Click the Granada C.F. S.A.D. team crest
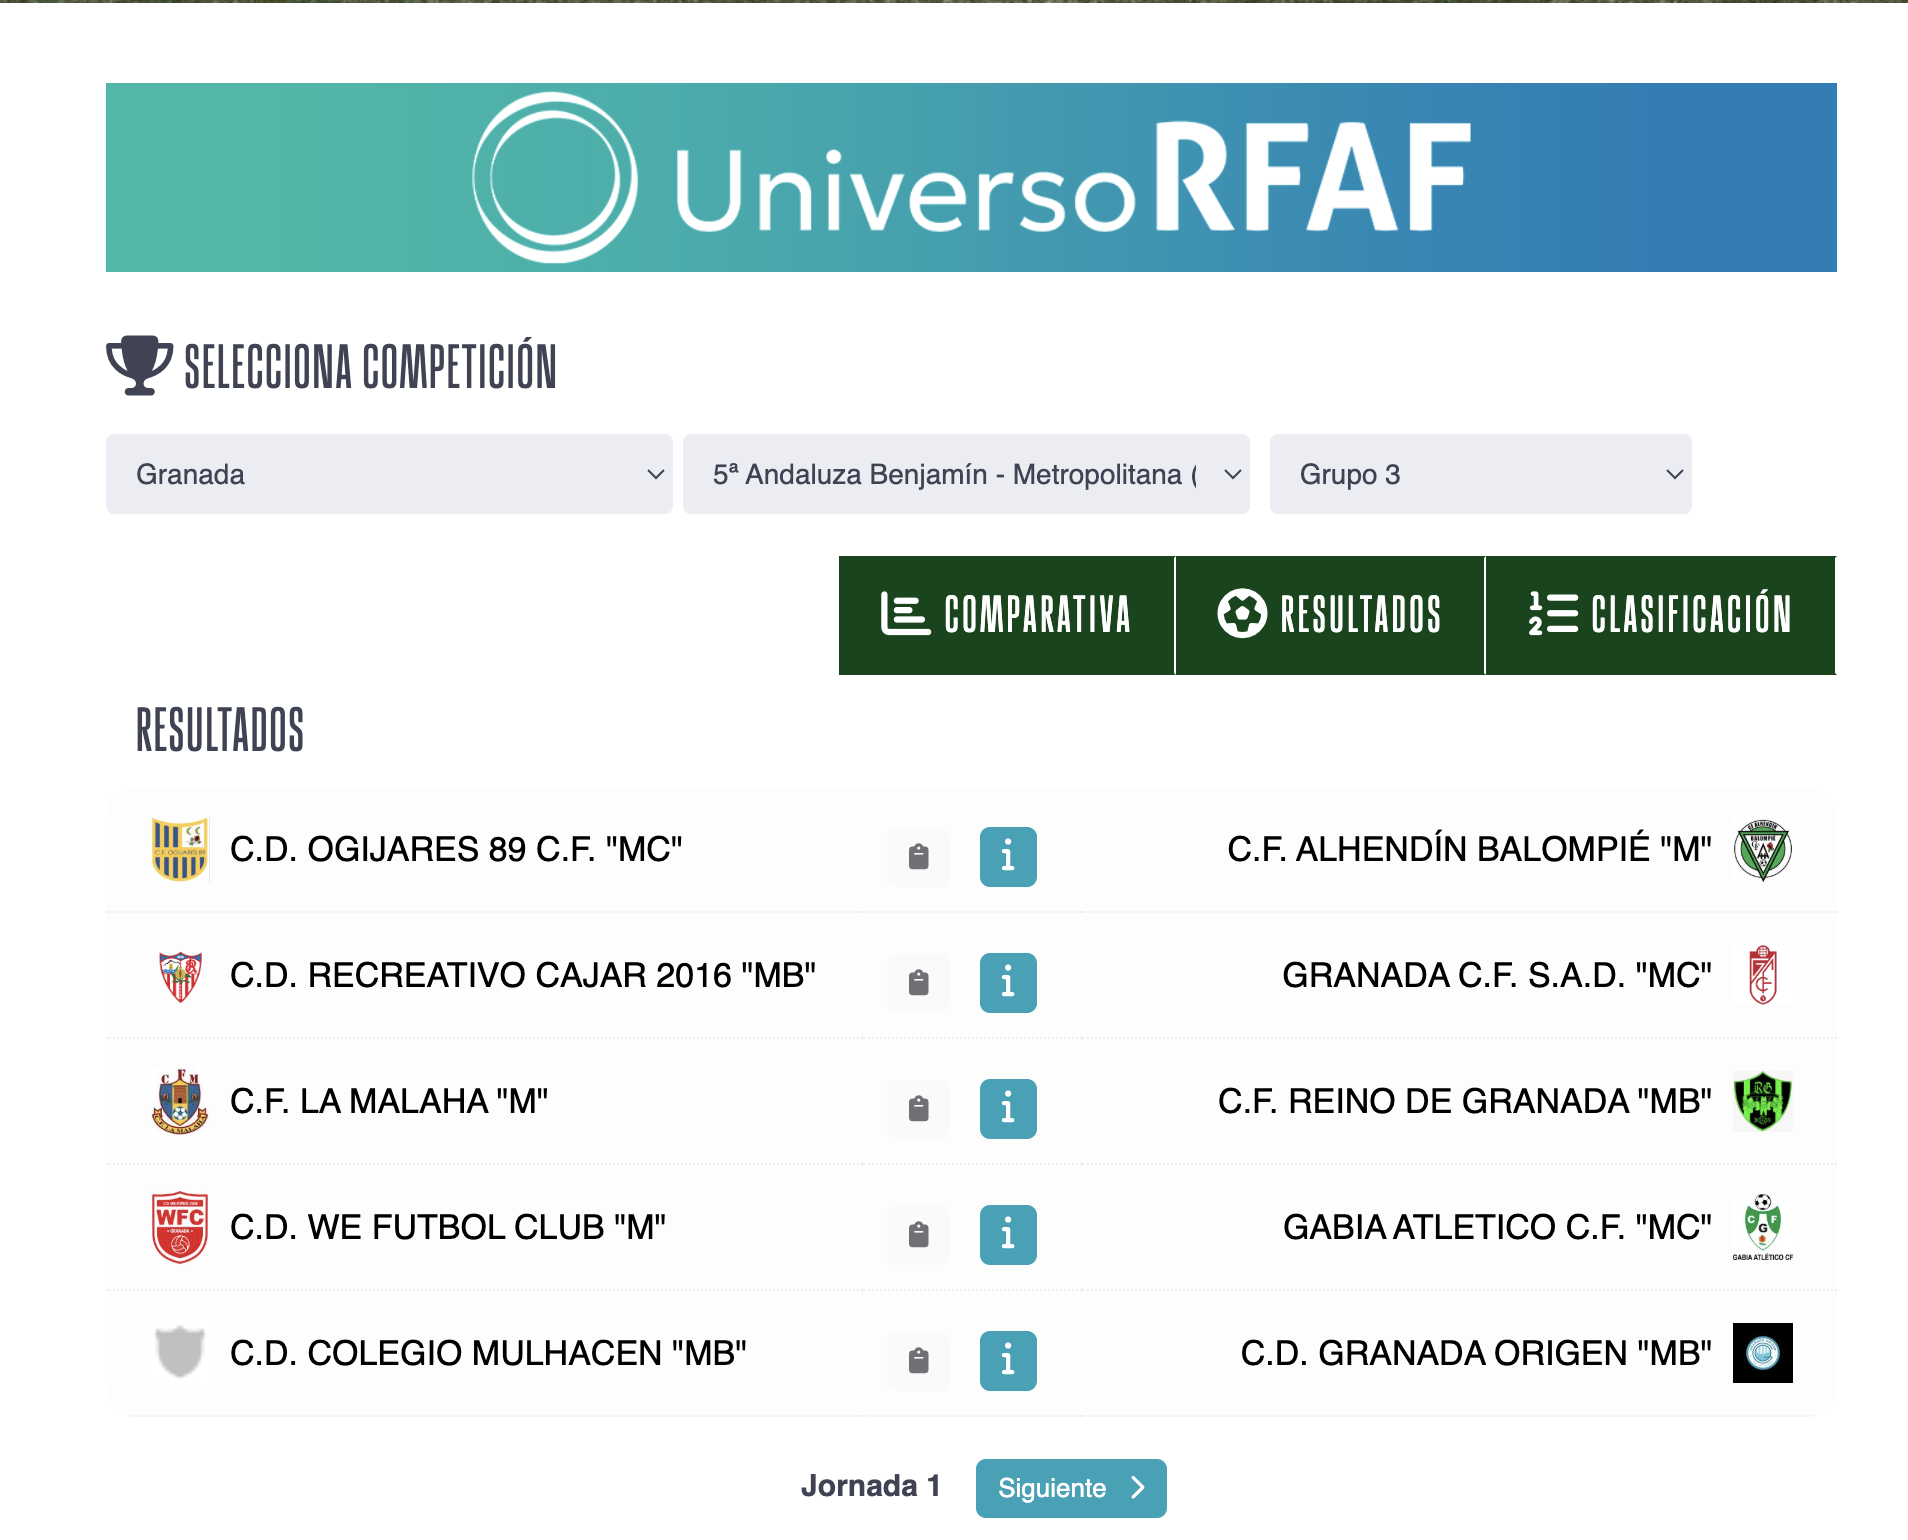Screen dimensions: 1908x1540 1762,975
